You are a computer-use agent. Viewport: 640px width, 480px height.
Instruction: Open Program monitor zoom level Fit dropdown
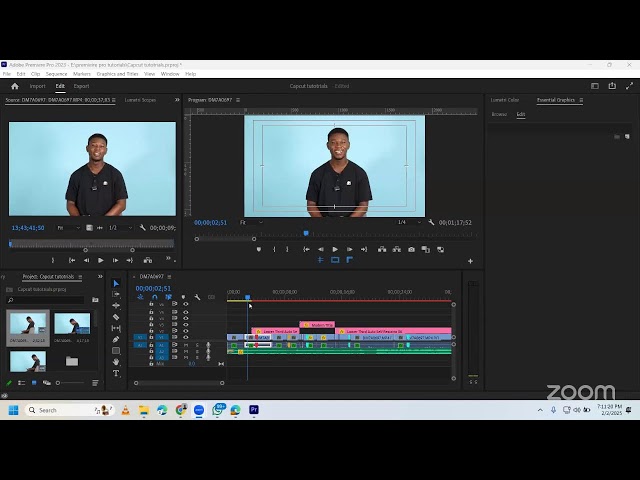[x=251, y=222]
